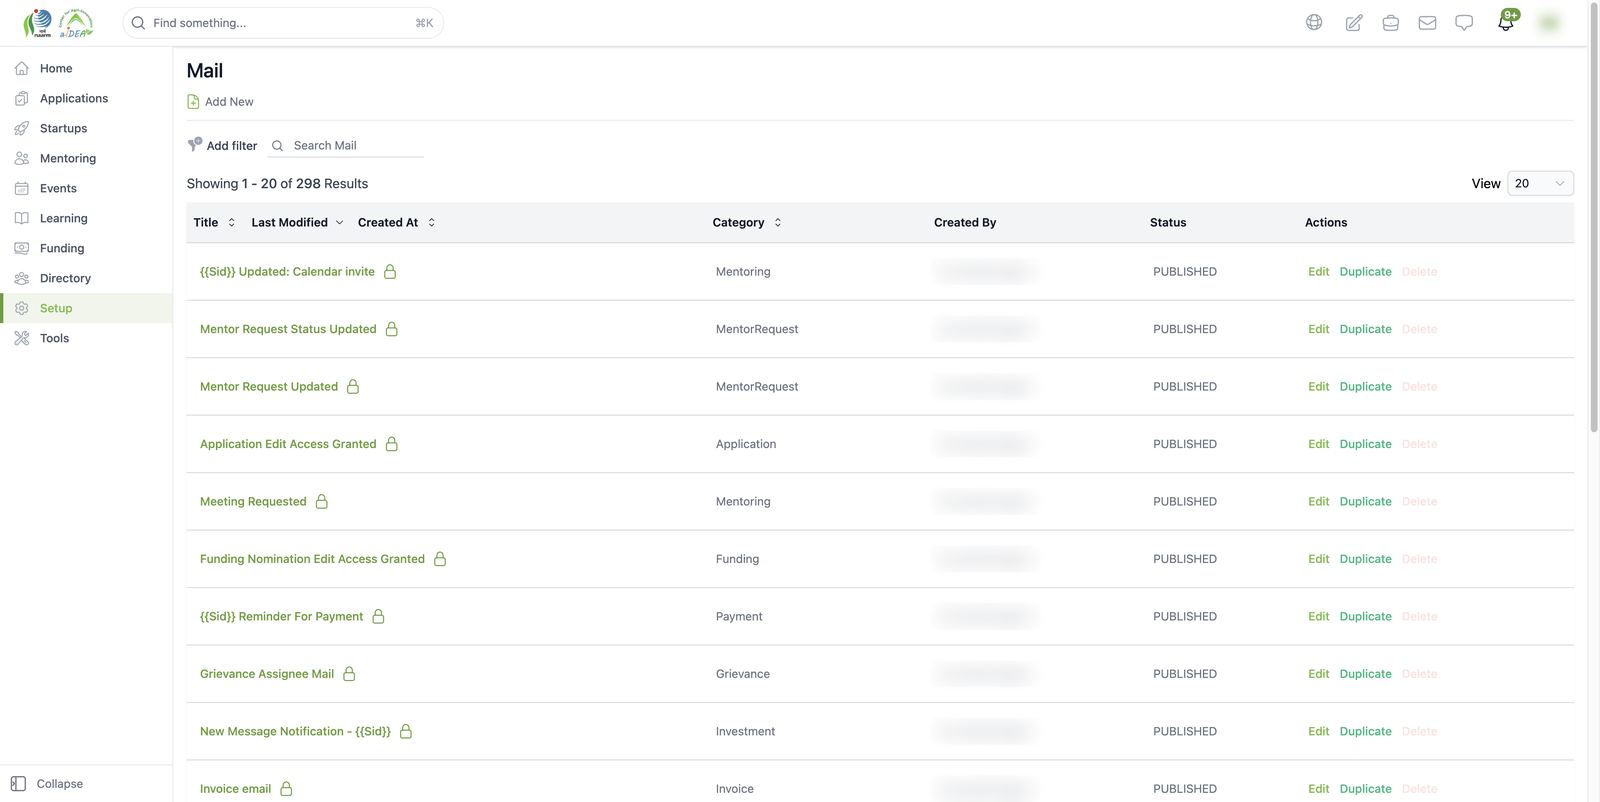
Task: Click Mentor Request Status Updated title
Action: [x=288, y=329]
